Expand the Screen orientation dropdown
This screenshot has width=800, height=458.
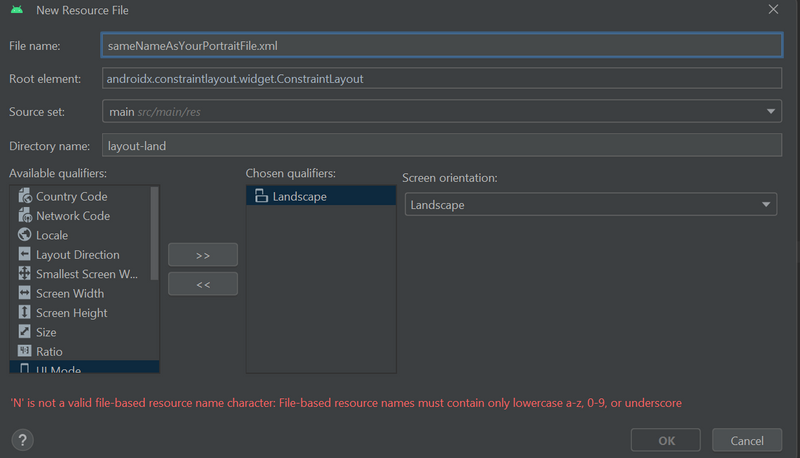click(589, 205)
